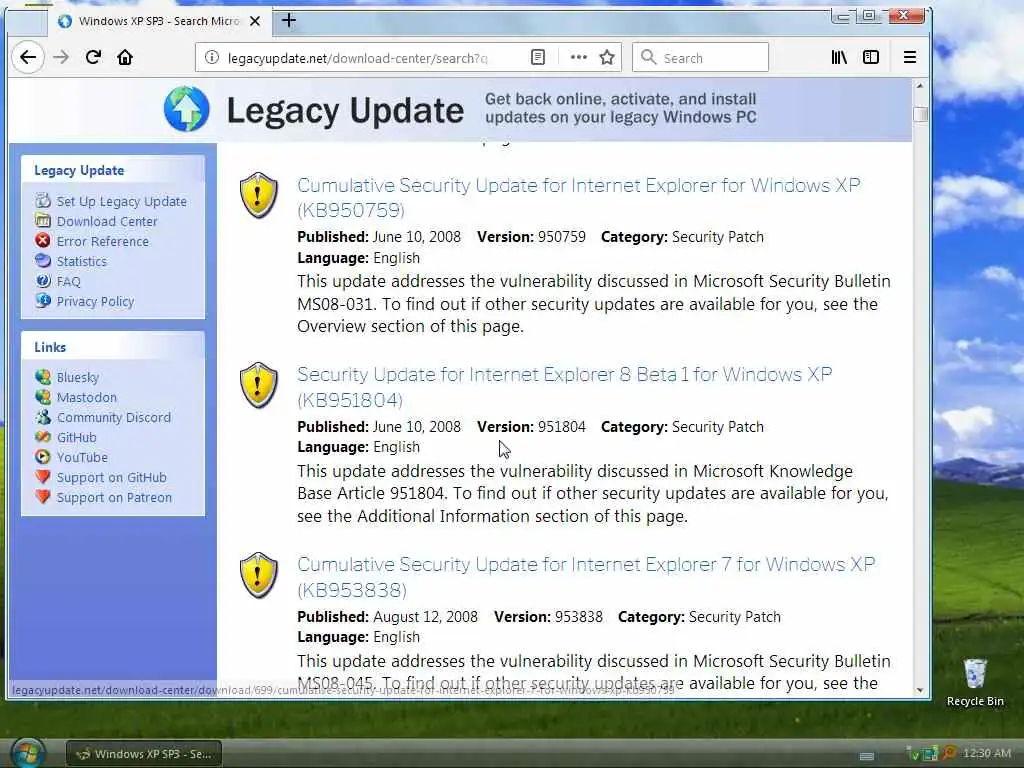Viewport: 1024px width, 768px height.
Task: Select the Windows XP SP3 taskbar button
Action: tap(144, 754)
